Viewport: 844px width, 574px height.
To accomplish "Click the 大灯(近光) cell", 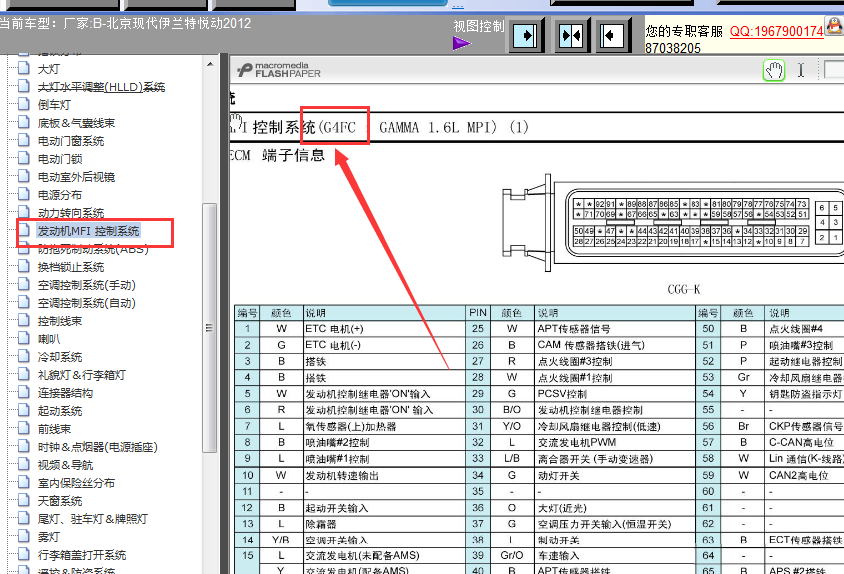I will [615, 508].
